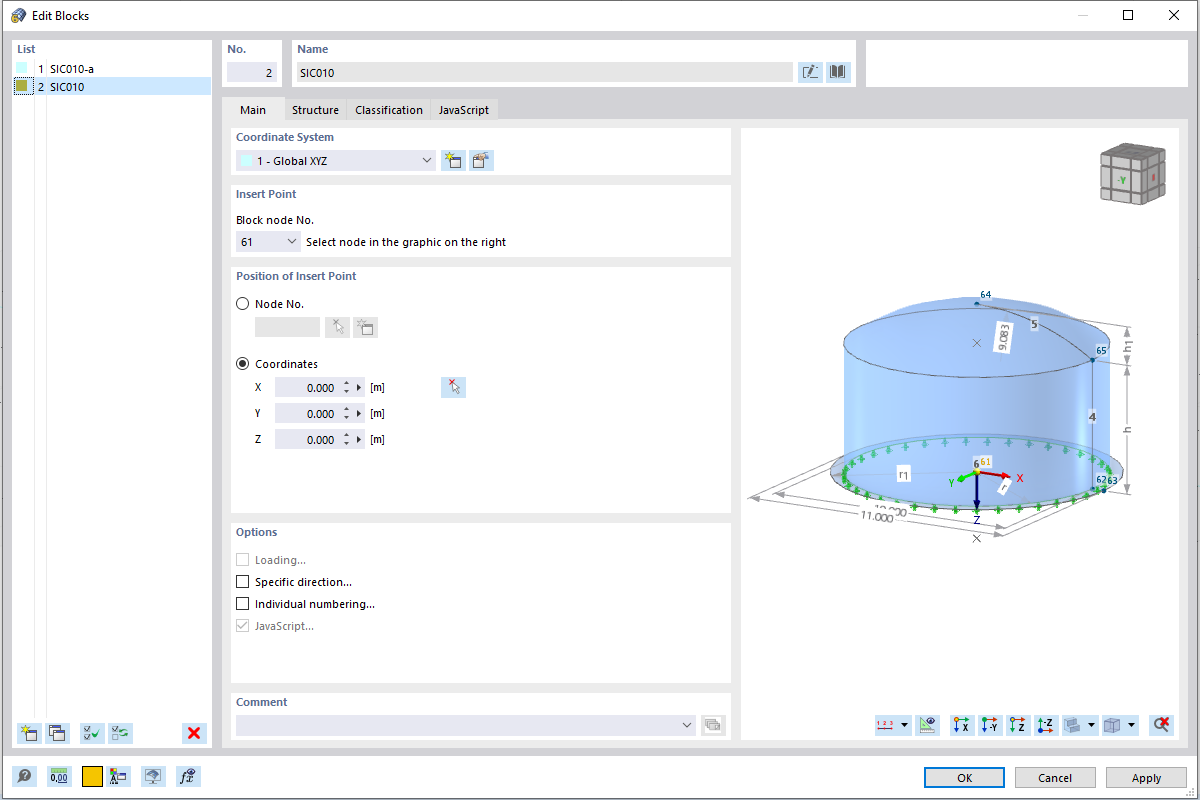Click the cancel zoom icon below the graphic
1200x800 pixels.
(1160, 724)
